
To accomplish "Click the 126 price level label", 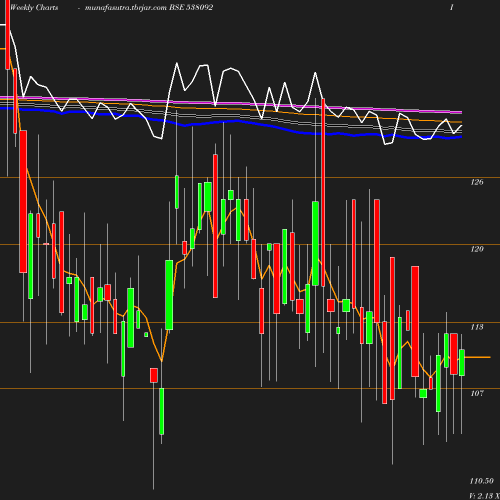I will tap(477, 182).
